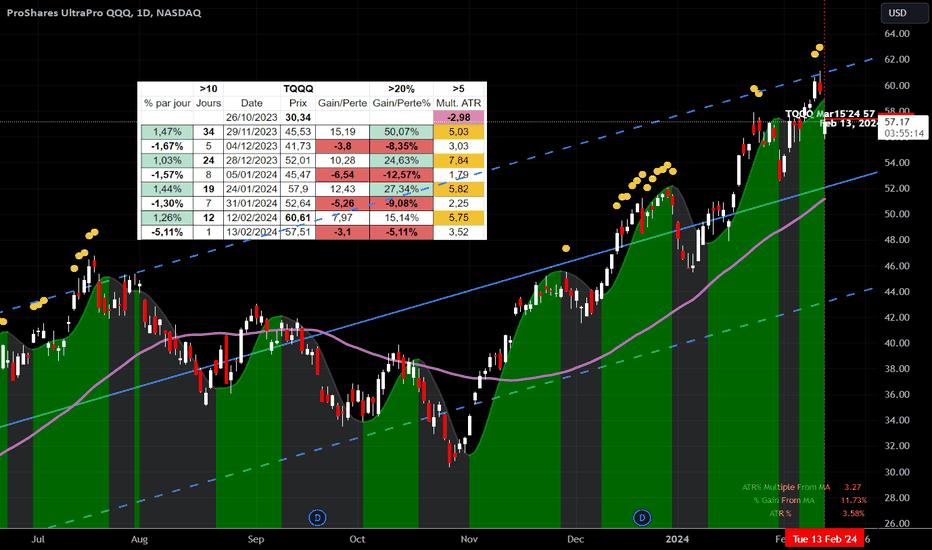This screenshot has width=932, height=550.
Task: Click the 34.00 price axis label
Action: (897, 420)
